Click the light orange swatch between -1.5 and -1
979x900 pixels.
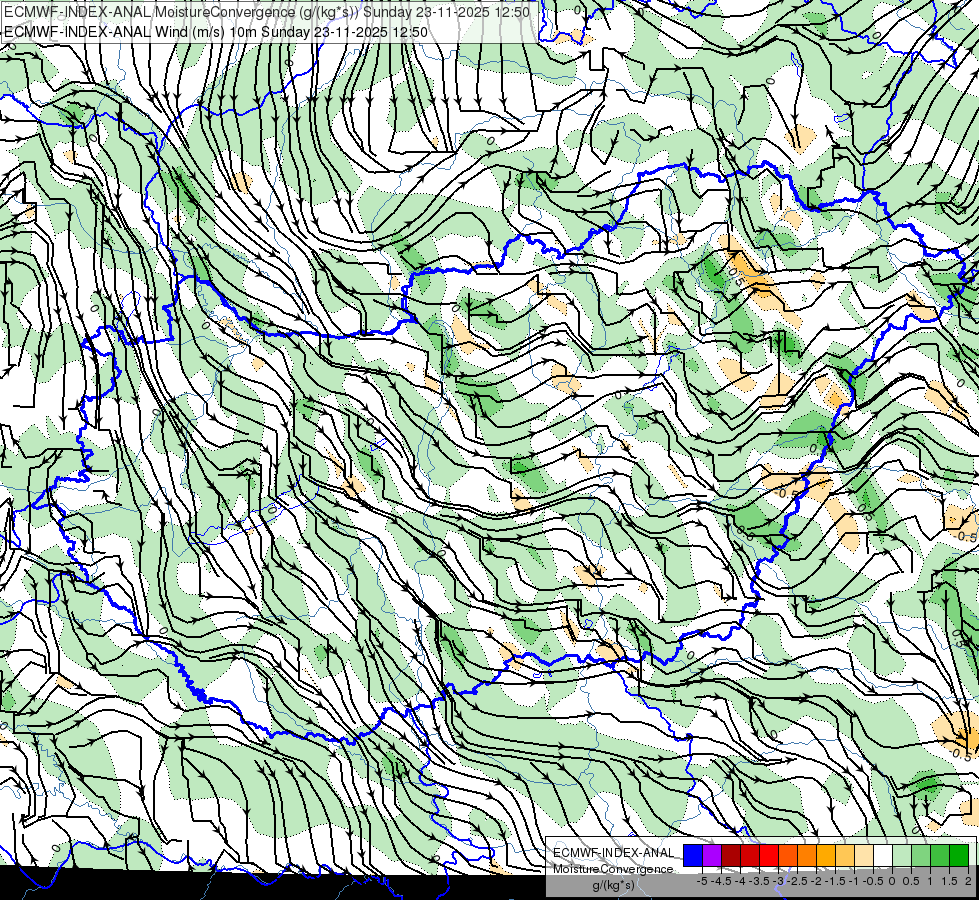pos(845,856)
